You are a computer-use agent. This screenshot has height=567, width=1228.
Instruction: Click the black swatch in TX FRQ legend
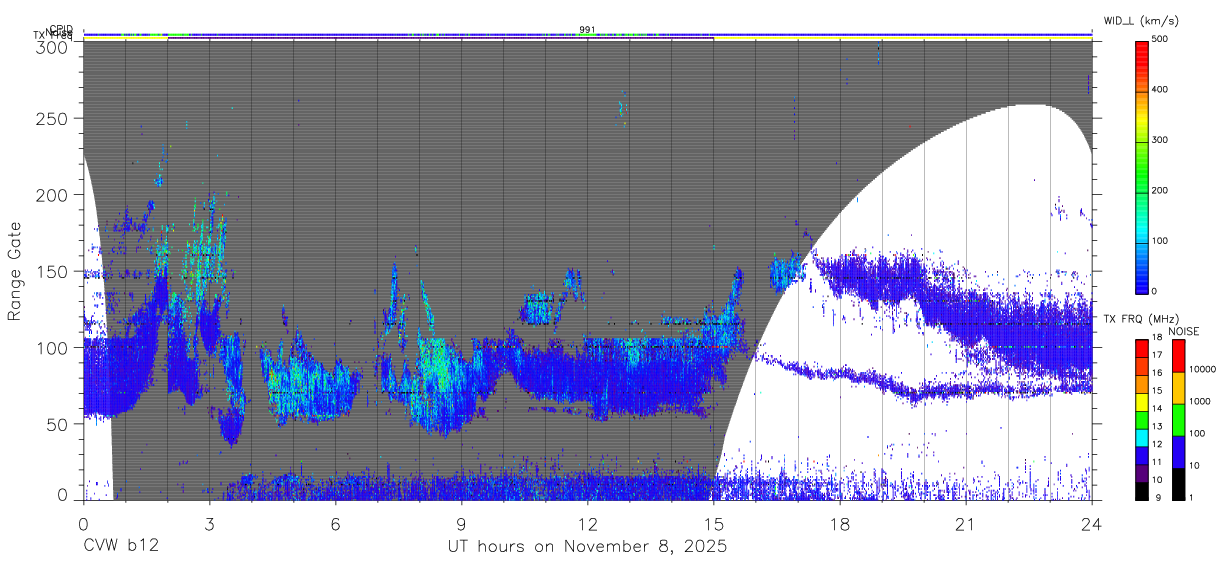coord(1142,489)
